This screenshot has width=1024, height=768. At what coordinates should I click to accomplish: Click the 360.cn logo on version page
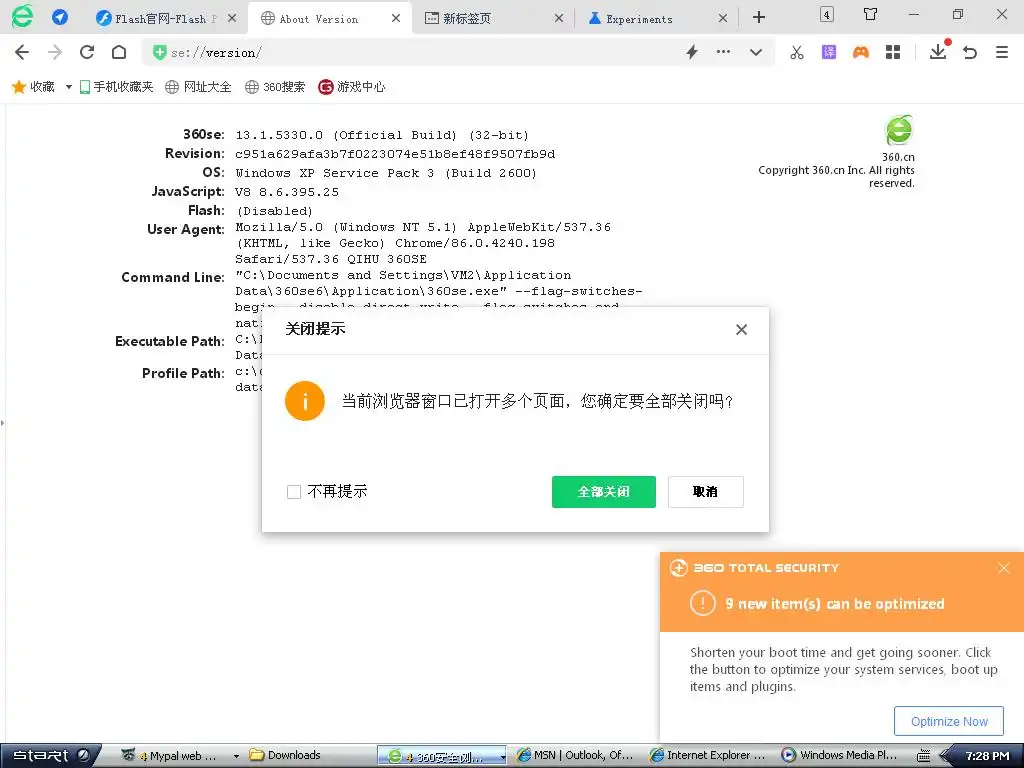899,130
